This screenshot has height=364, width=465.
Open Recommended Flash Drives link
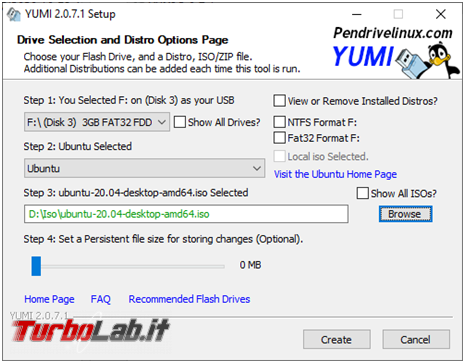point(189,299)
